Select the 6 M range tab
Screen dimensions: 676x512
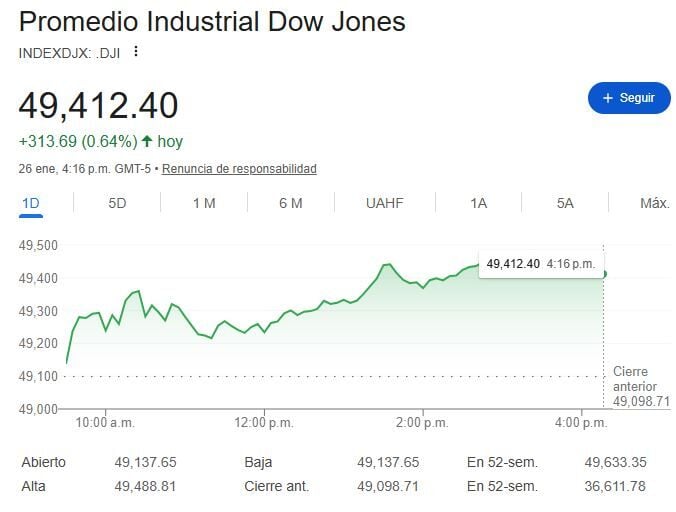click(291, 203)
